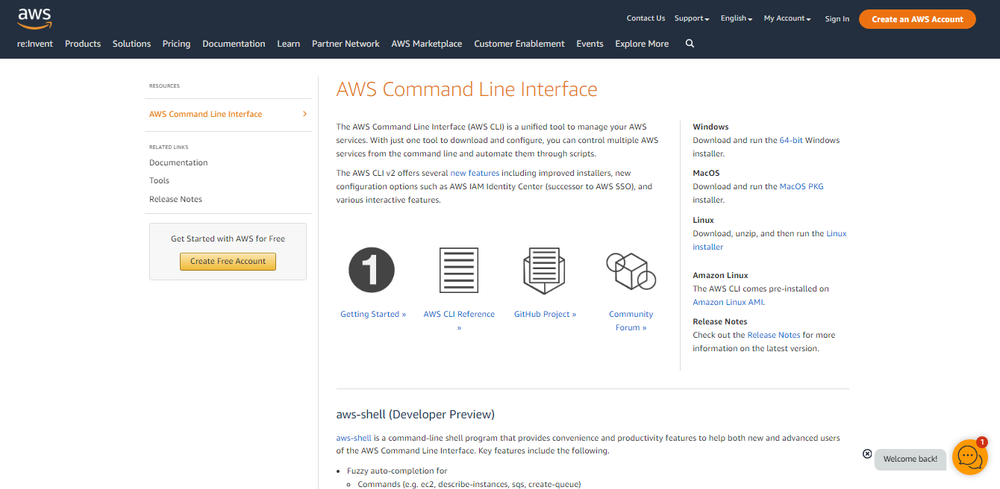Expand the Support dropdown
This screenshot has height=489, width=1000.
691,18
